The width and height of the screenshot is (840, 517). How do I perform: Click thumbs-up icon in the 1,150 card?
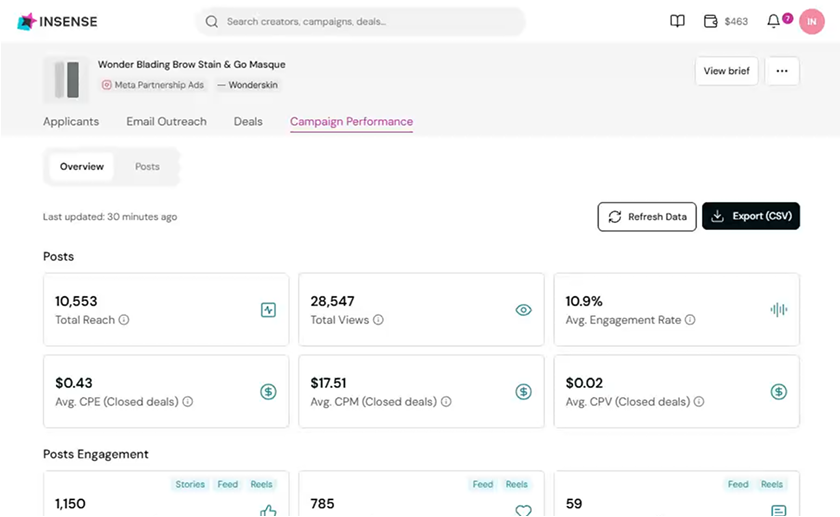coord(268,510)
